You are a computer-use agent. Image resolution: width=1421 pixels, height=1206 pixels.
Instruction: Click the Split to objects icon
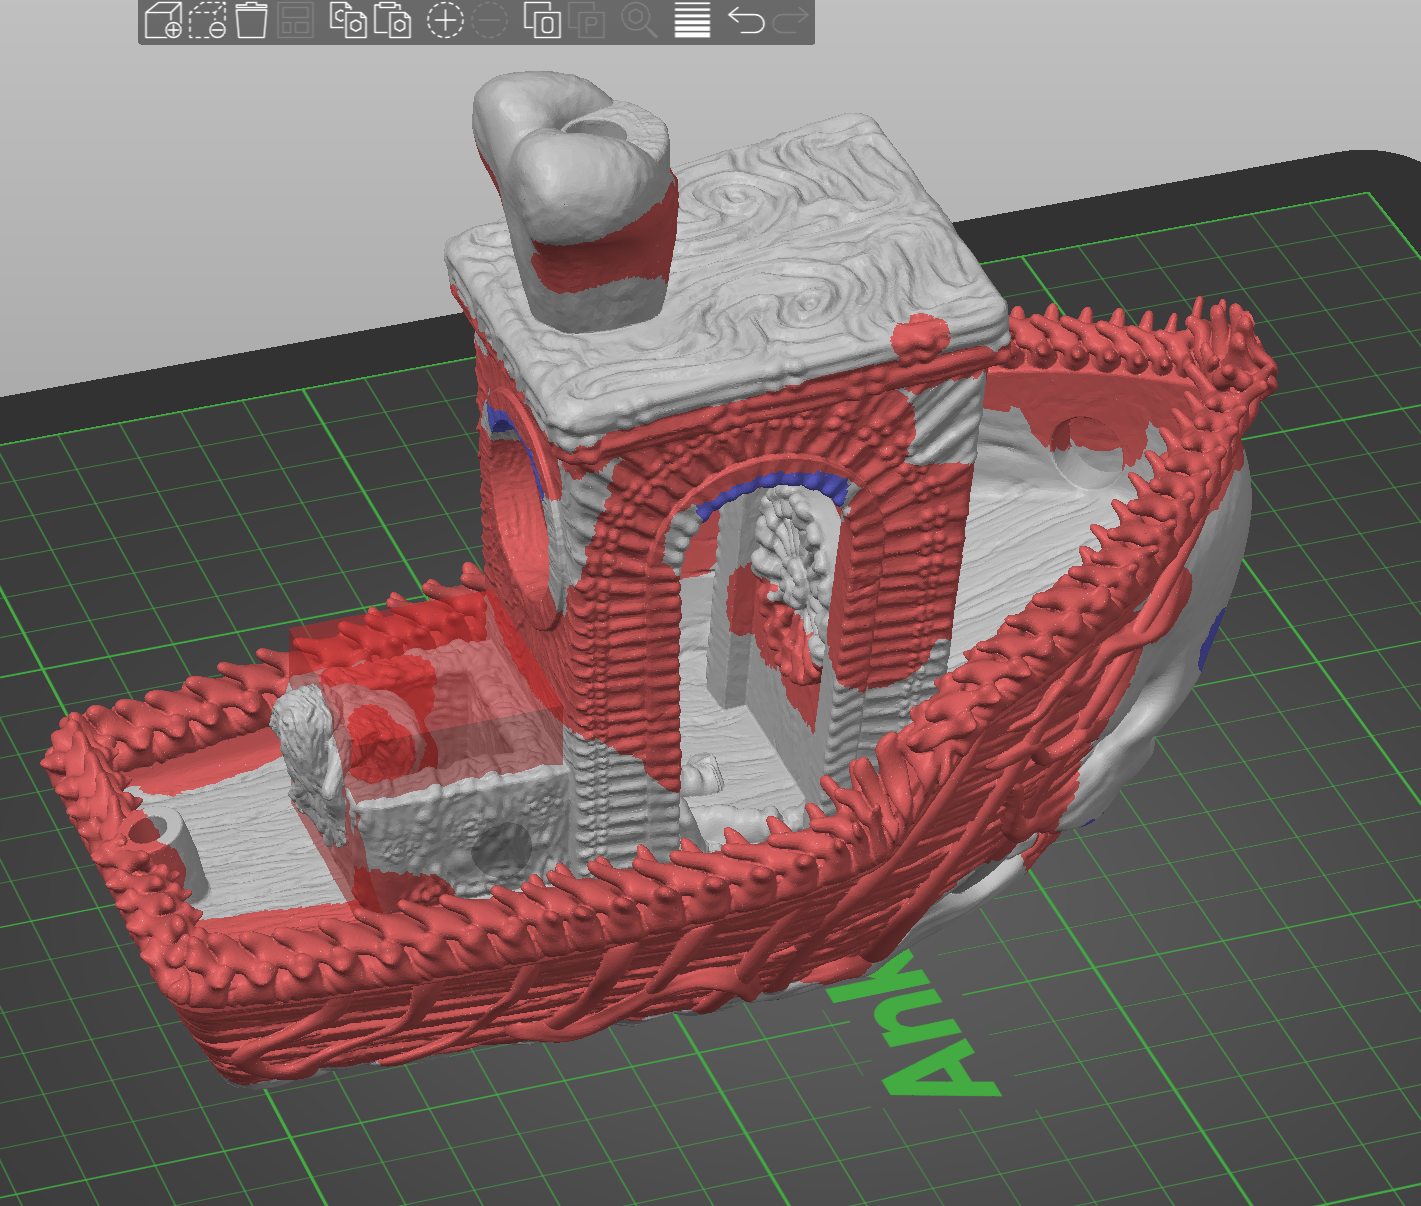click(542, 21)
